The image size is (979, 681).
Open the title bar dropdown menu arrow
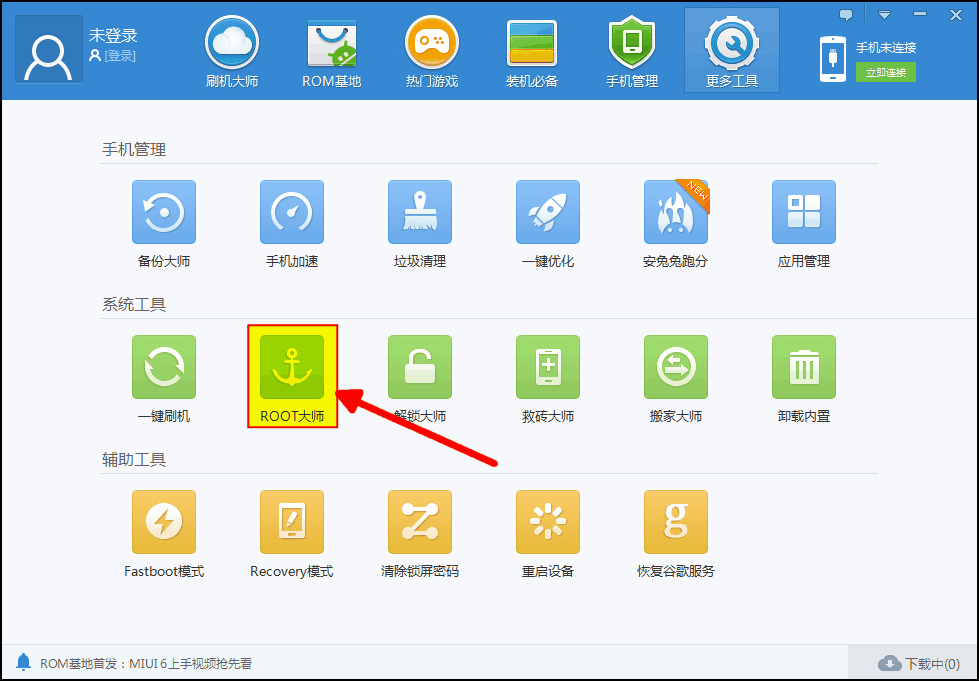pos(884,15)
